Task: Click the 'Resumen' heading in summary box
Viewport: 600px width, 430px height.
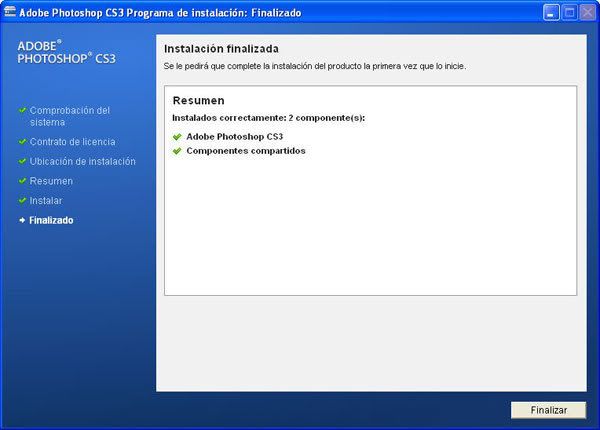Action: pos(199,101)
